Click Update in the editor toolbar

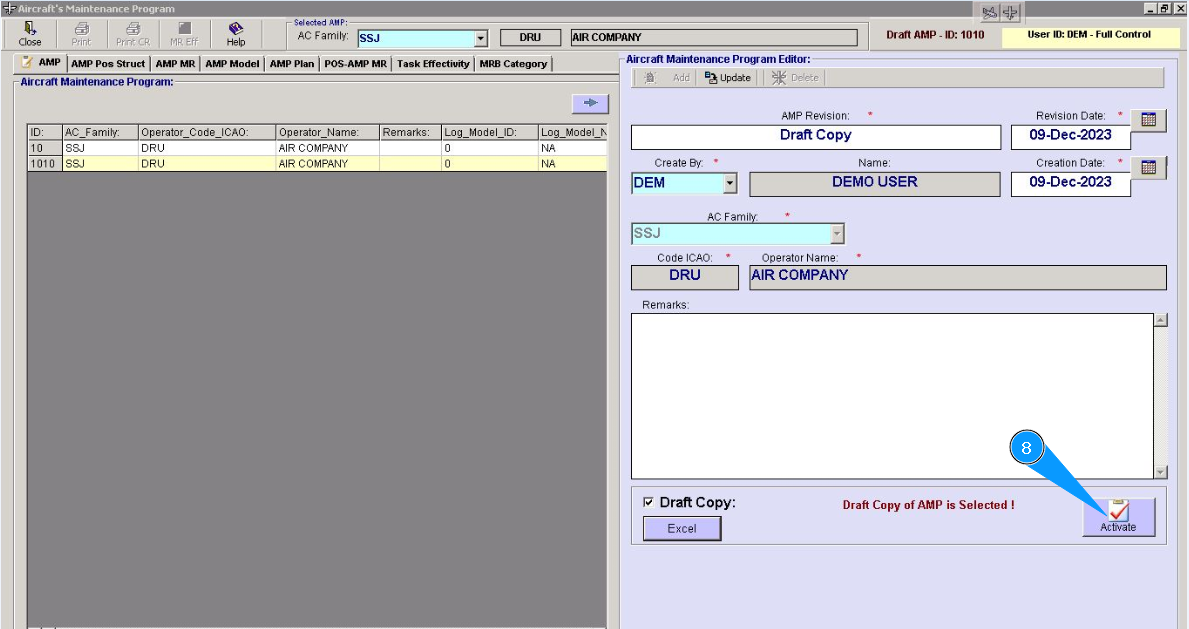click(727, 77)
